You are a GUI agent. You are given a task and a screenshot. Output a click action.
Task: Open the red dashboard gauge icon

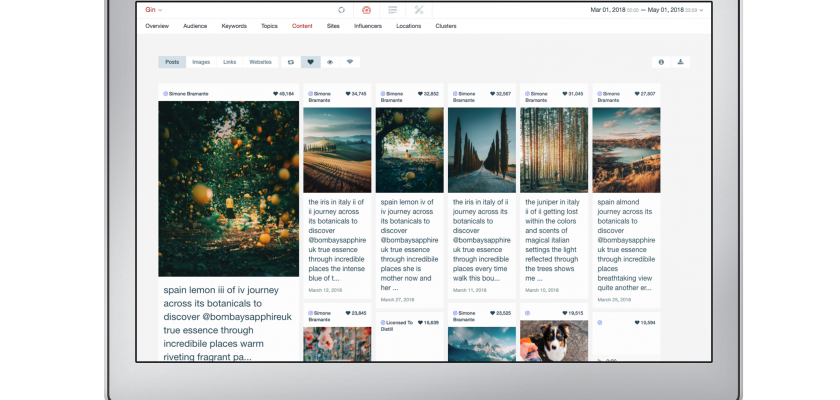[x=367, y=9]
